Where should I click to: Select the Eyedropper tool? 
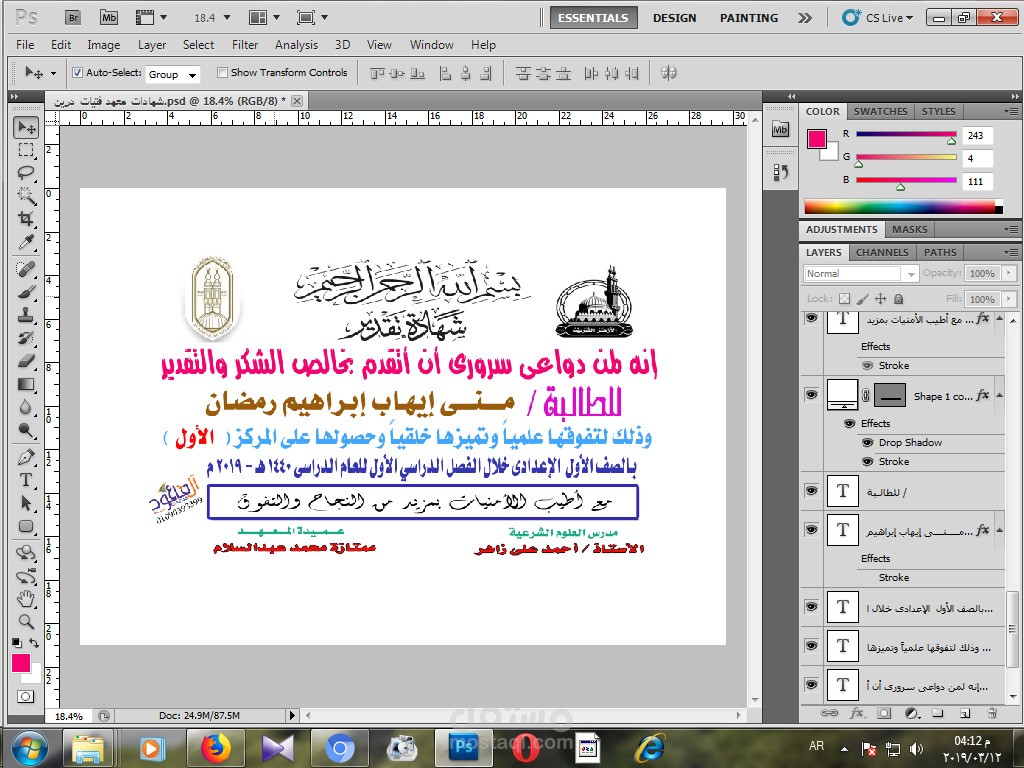(28, 242)
